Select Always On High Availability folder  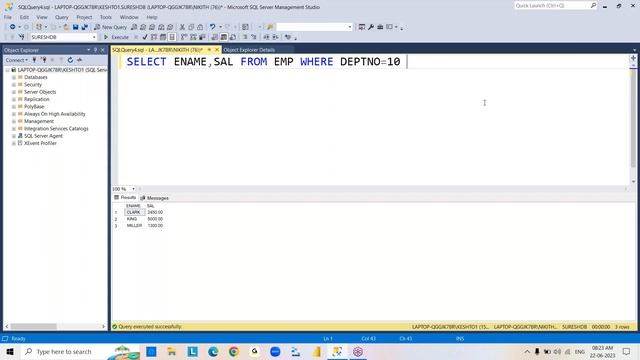[x=55, y=114]
